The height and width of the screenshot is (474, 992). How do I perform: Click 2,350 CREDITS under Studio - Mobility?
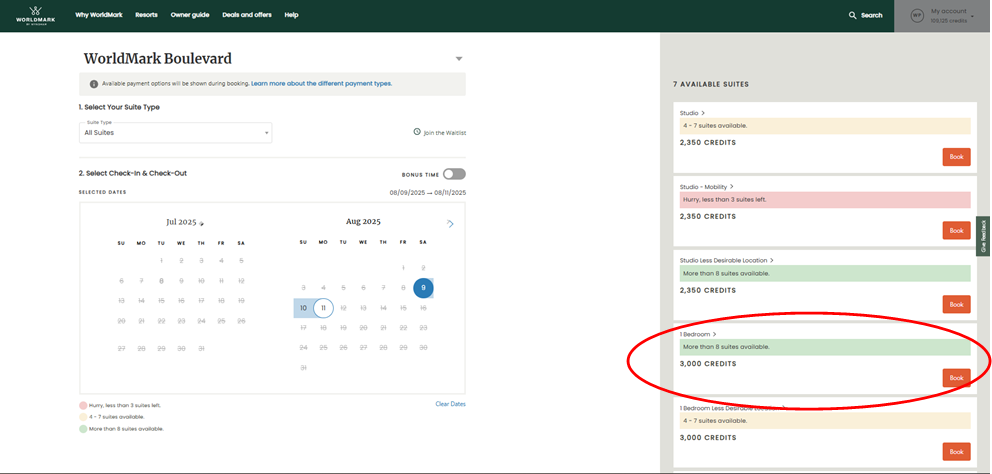708,216
